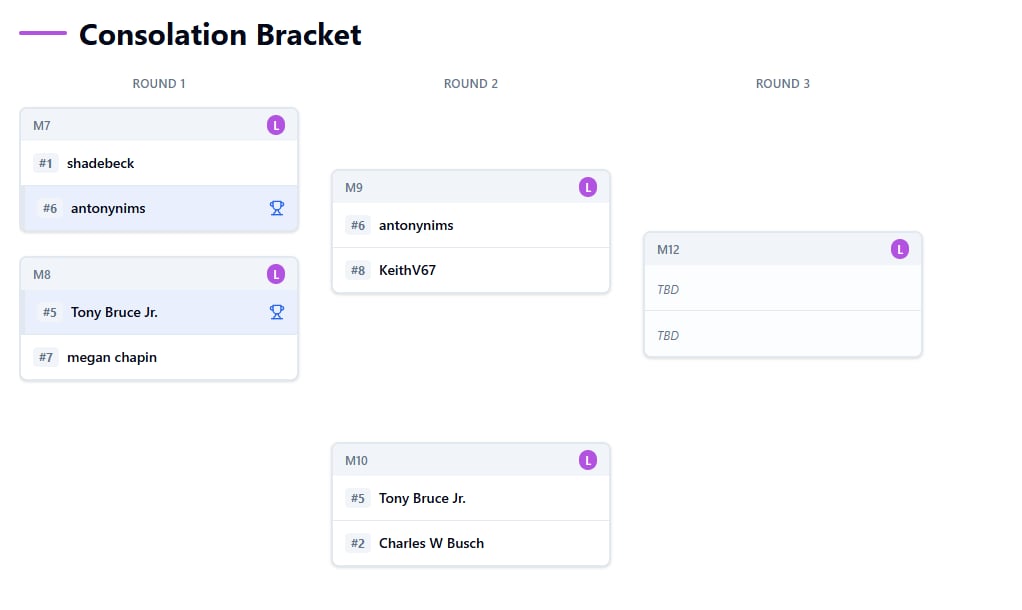
Task: Pick KeithV67 in match M9
Action: click(x=407, y=270)
